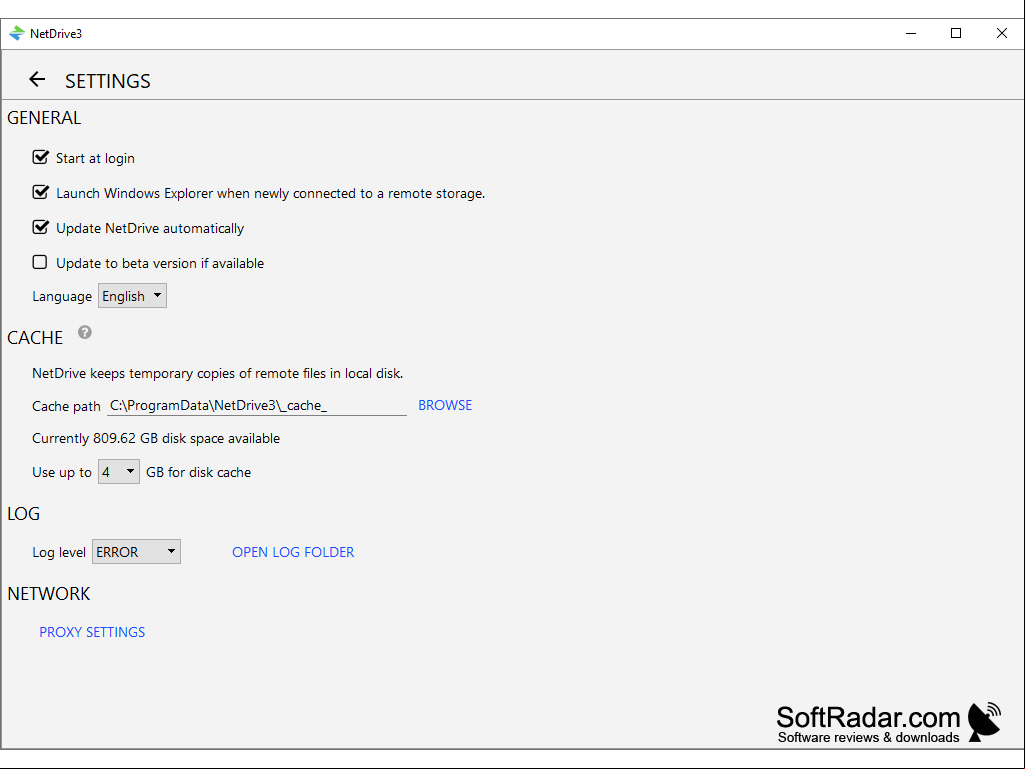Click the 'Currently 809.62 GB disk space available' text
This screenshot has height=769, width=1025.
coord(156,438)
